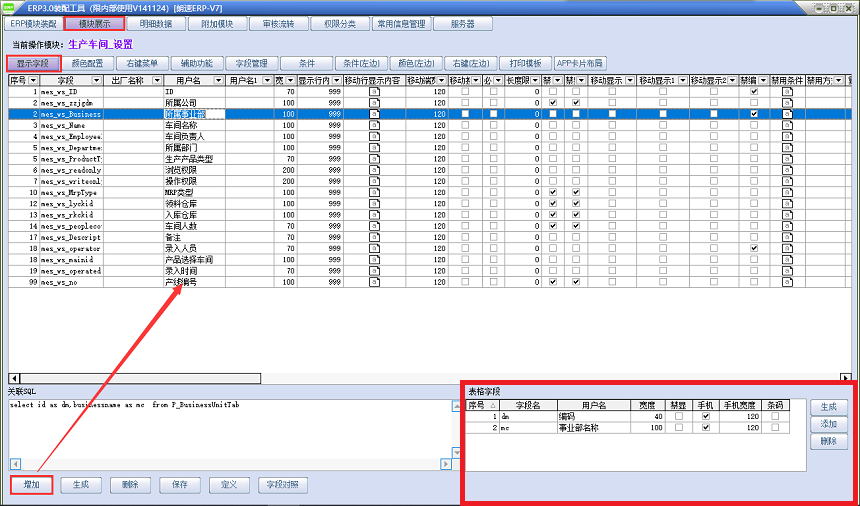Open the 出厂名称 column filter dropdown

click(x=155, y=80)
